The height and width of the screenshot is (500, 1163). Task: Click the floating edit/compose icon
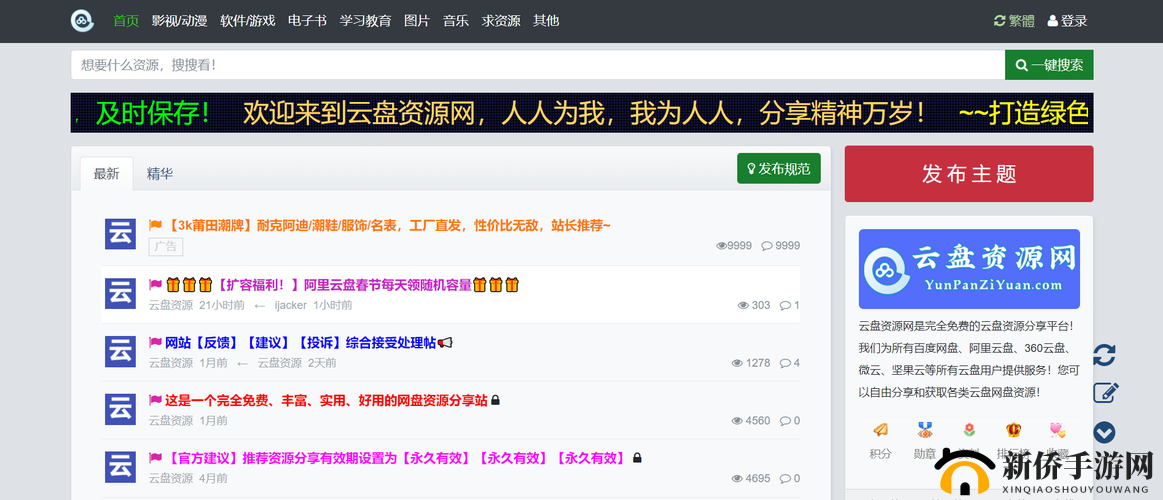pyautogui.click(x=1105, y=392)
